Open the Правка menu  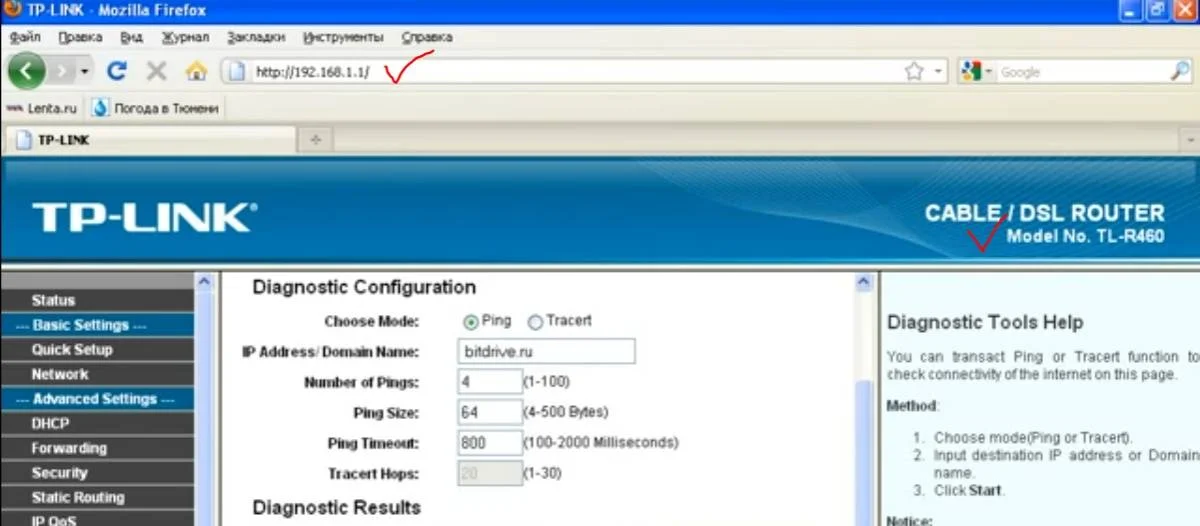coord(80,37)
